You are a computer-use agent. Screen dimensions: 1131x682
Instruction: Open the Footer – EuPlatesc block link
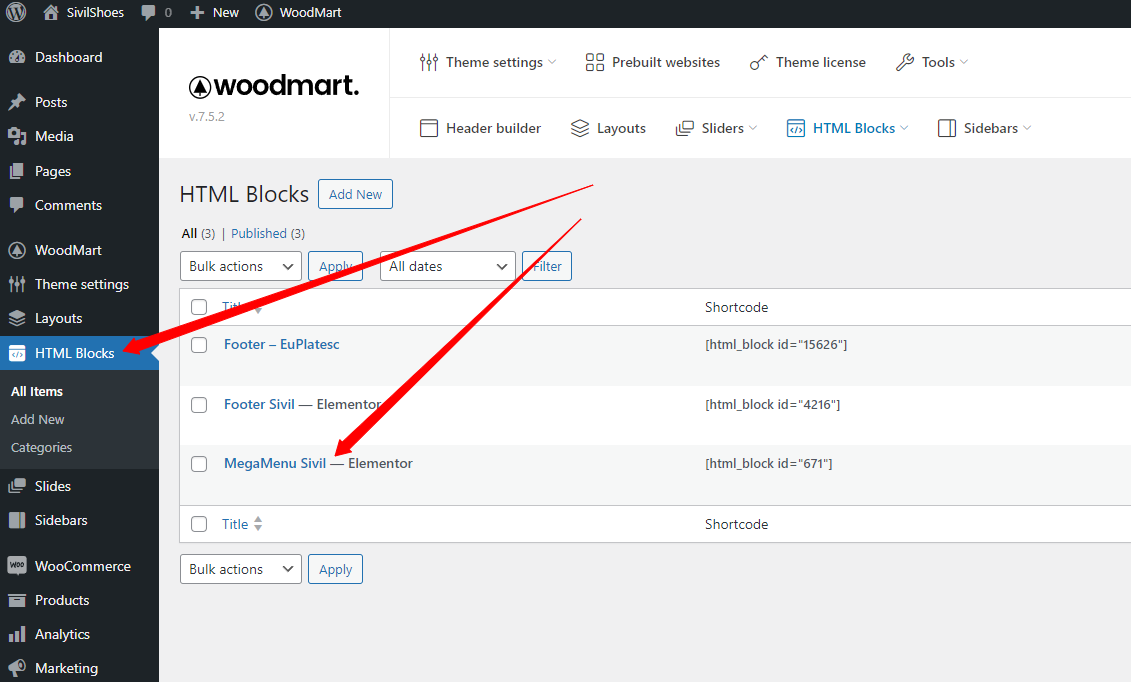click(281, 345)
